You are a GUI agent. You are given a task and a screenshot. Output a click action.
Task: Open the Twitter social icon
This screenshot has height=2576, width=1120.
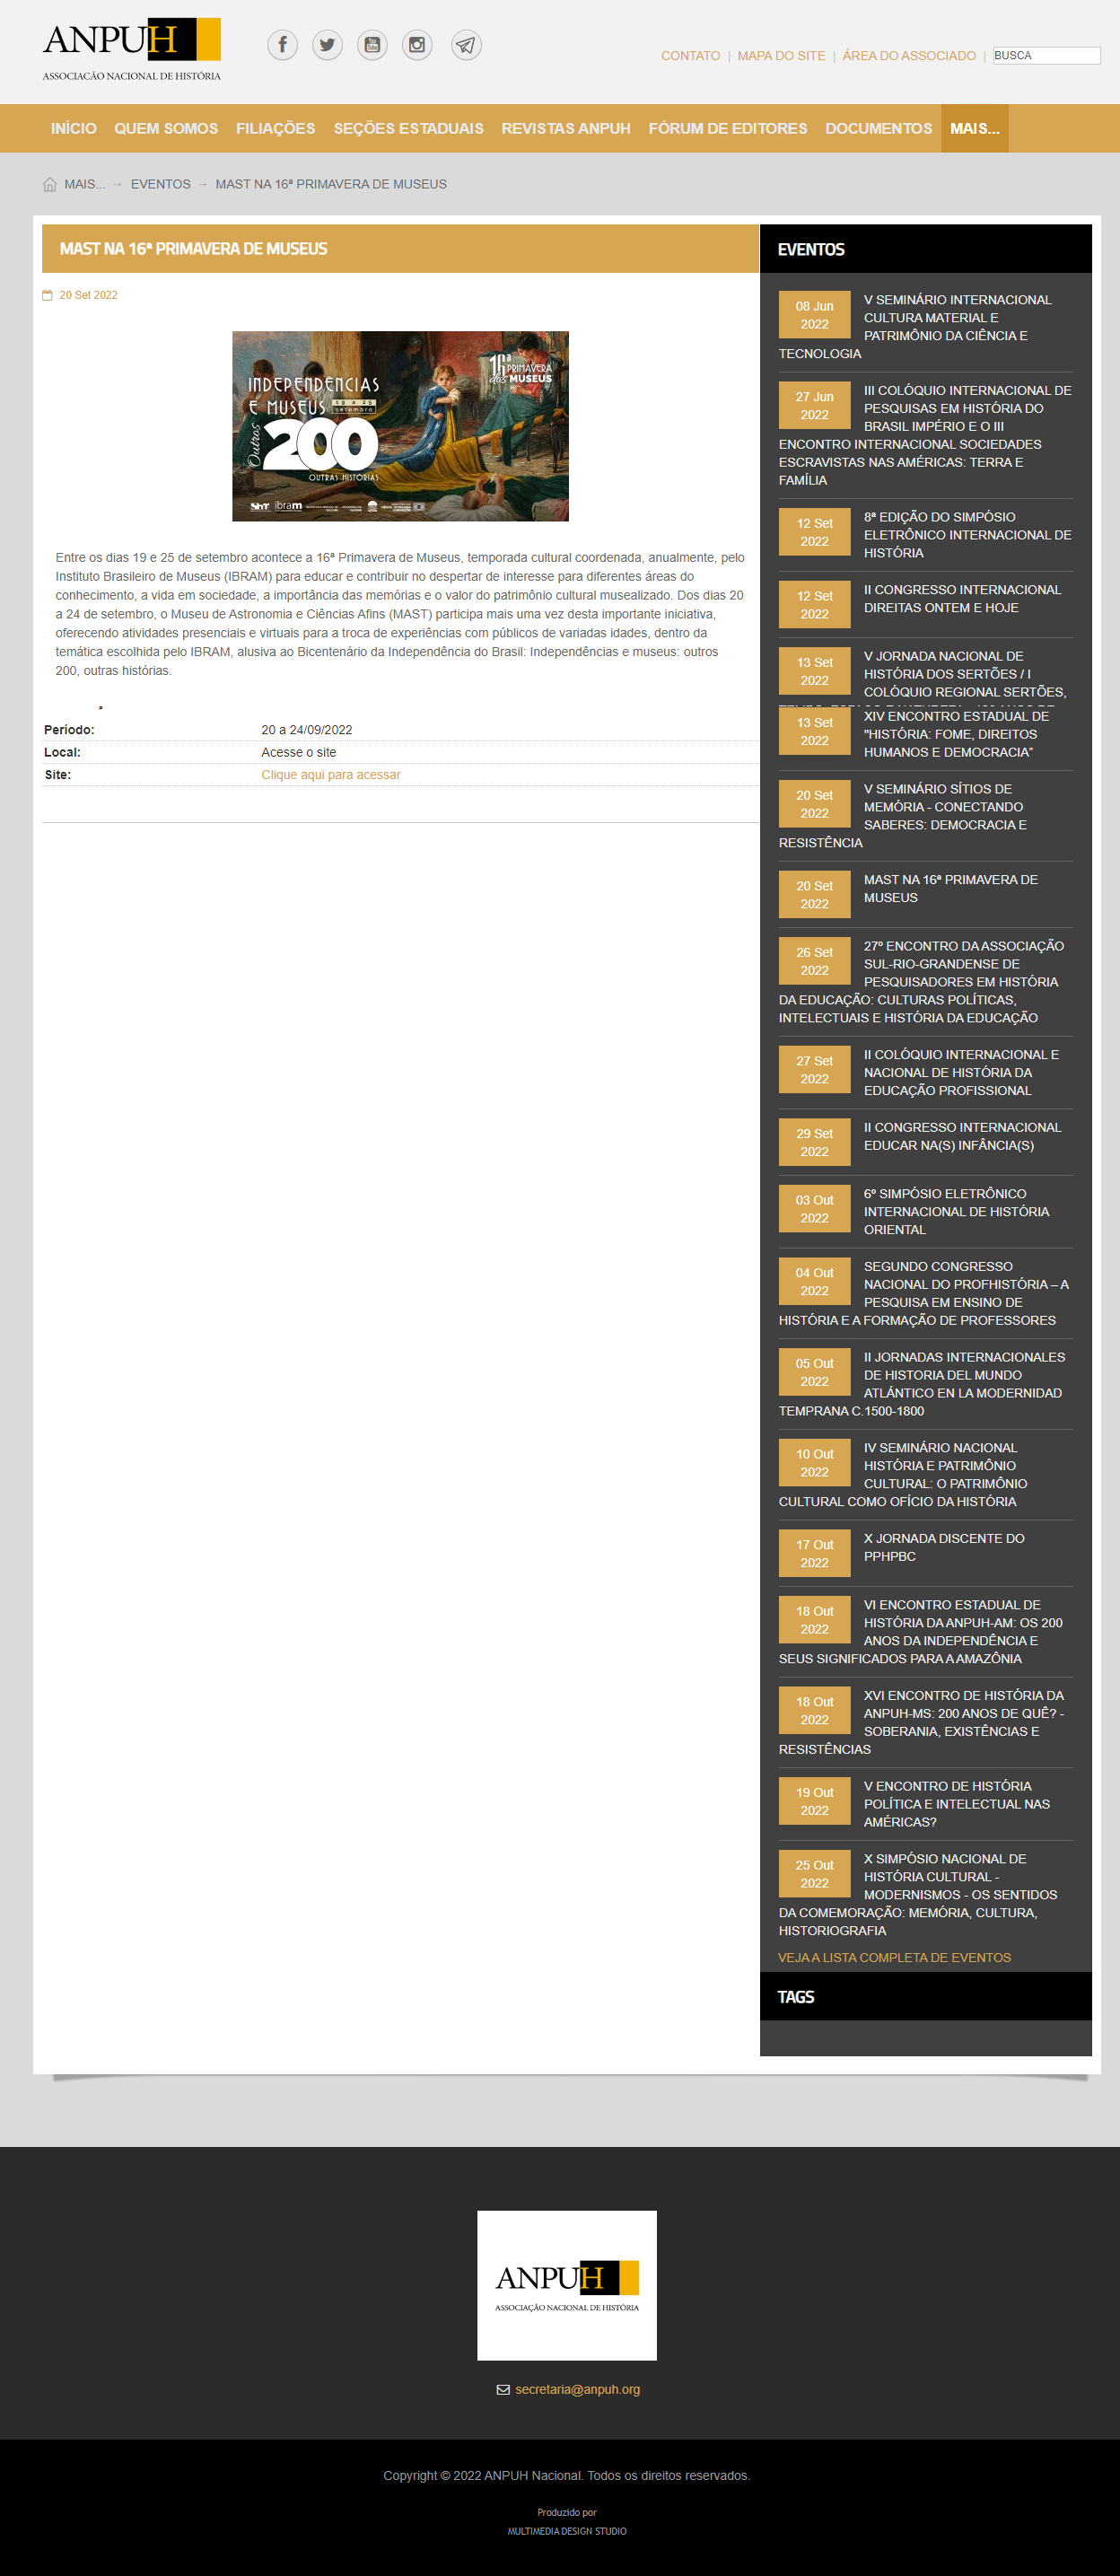(327, 45)
